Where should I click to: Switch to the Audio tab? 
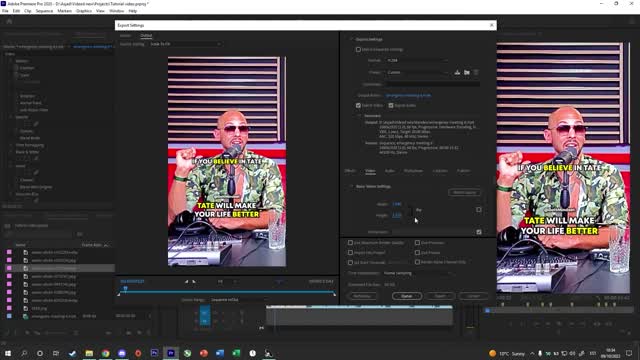click(x=390, y=171)
